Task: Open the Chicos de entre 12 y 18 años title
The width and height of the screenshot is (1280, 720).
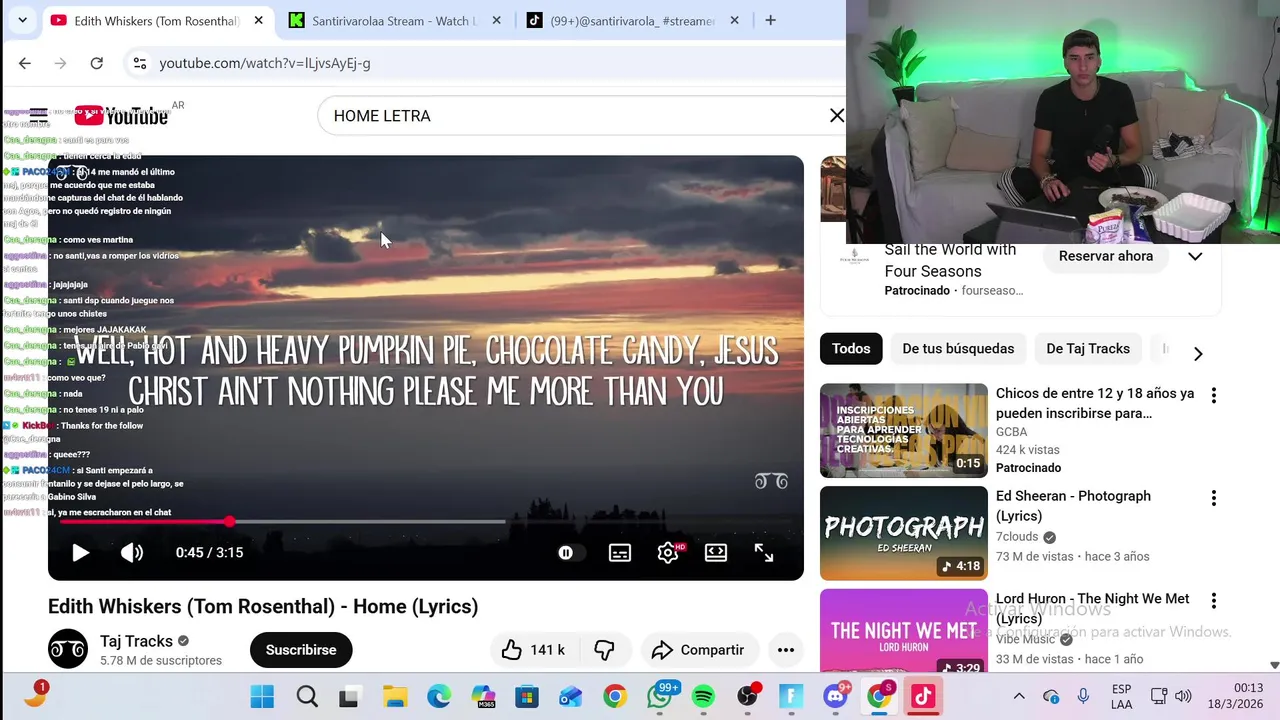Action: [1095, 403]
